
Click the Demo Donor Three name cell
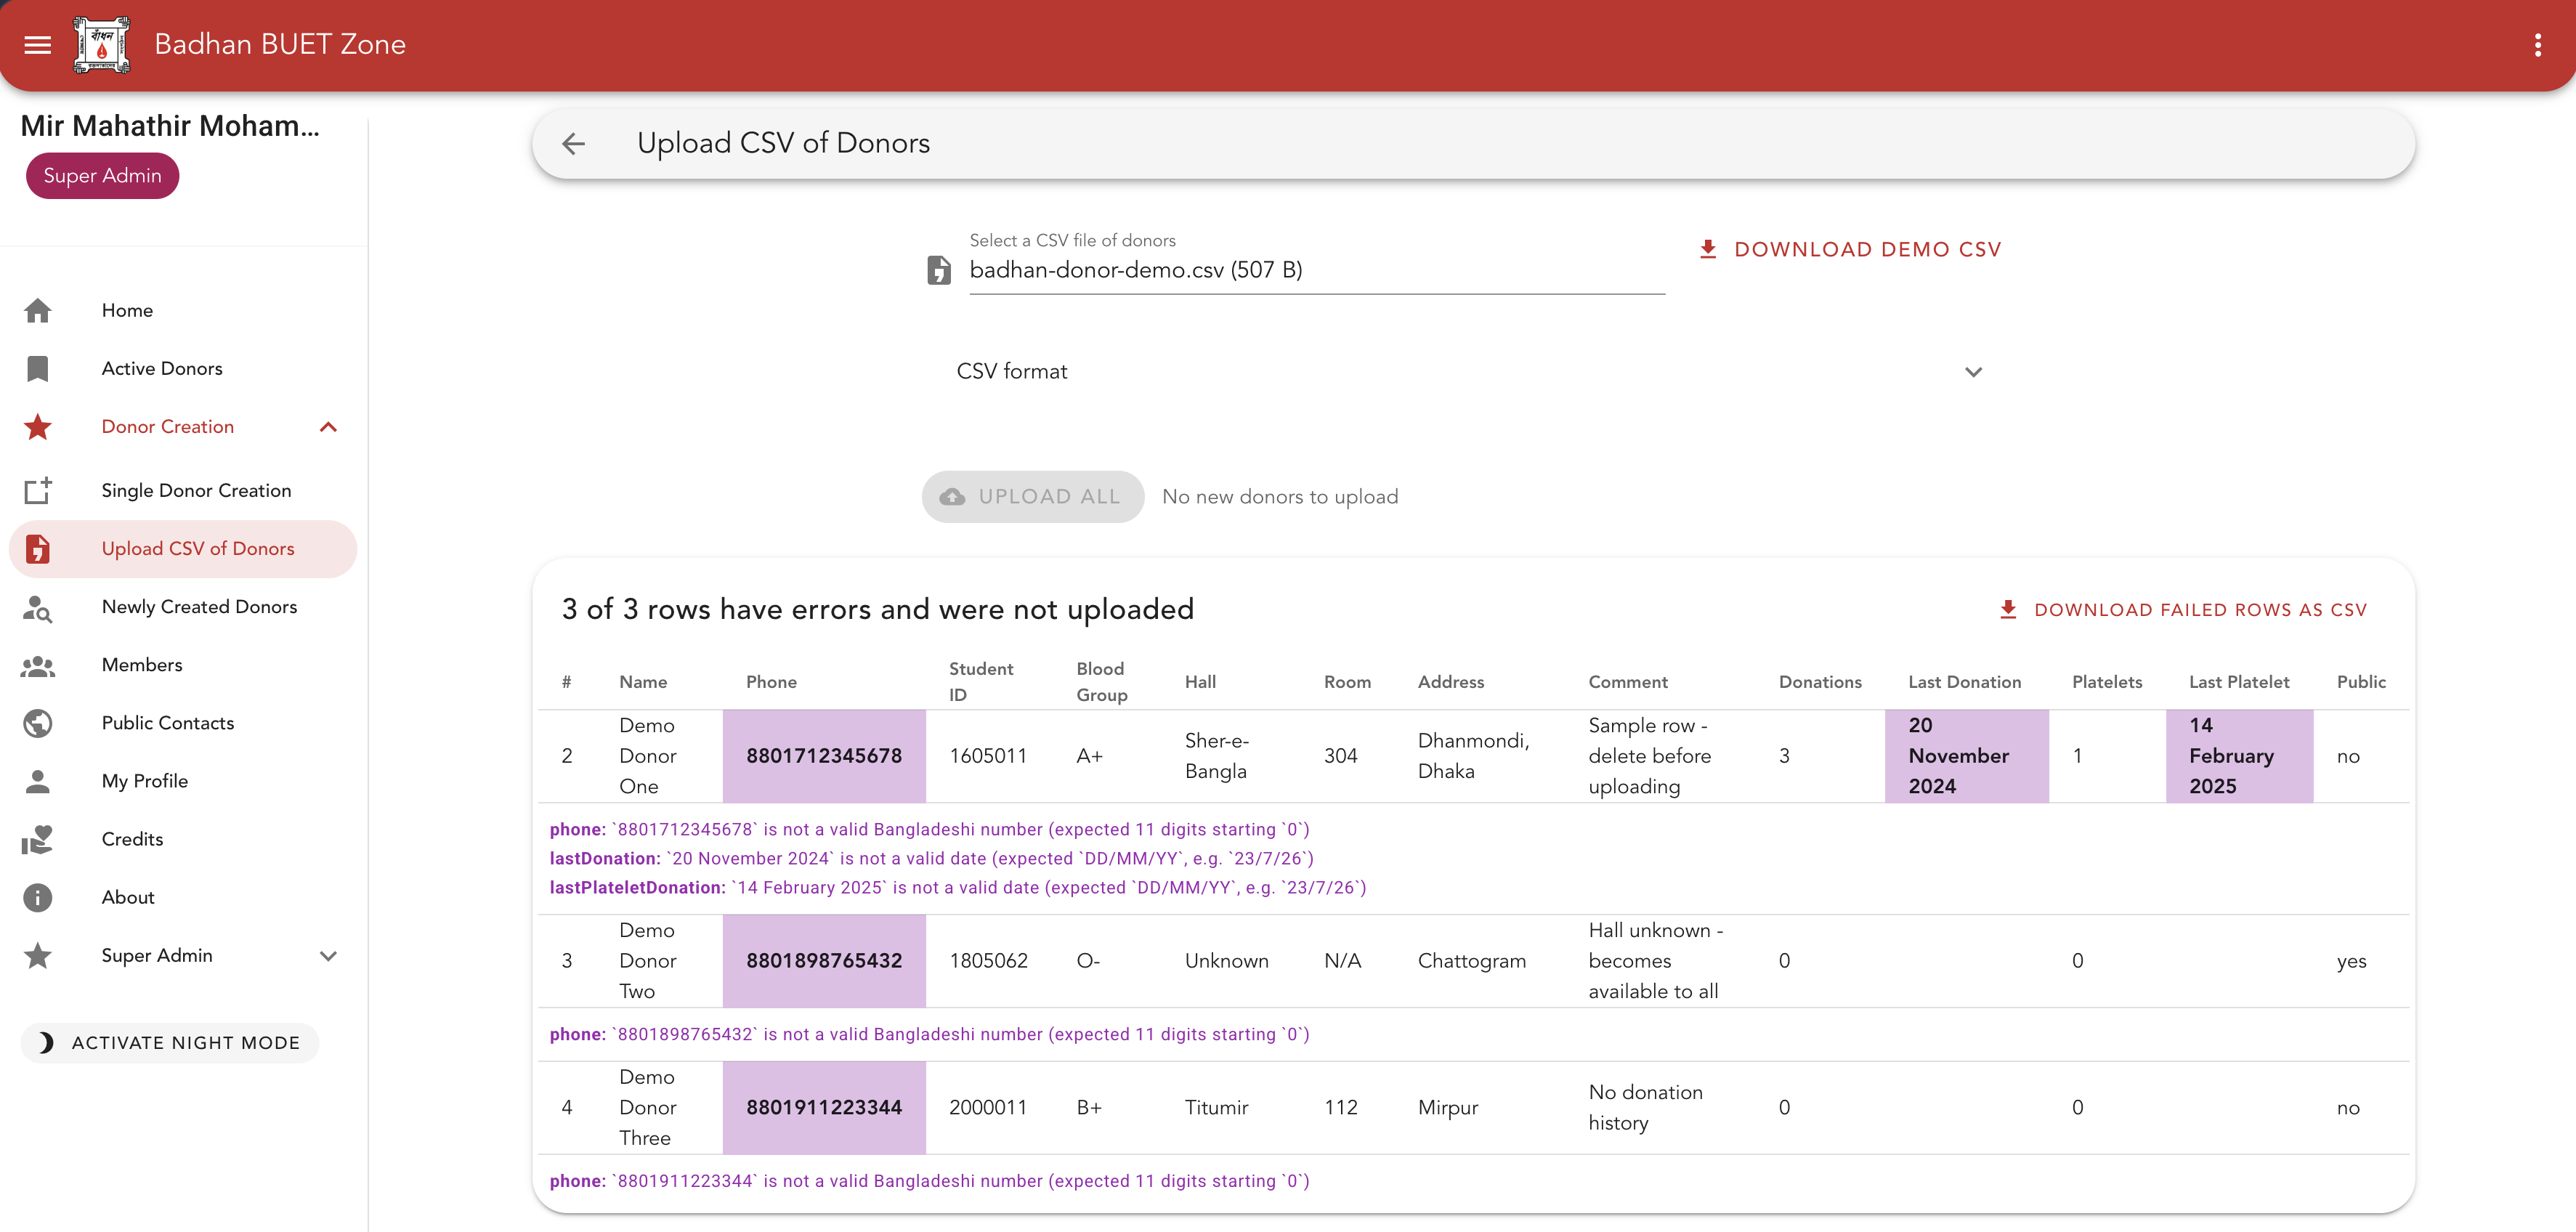click(x=659, y=1108)
